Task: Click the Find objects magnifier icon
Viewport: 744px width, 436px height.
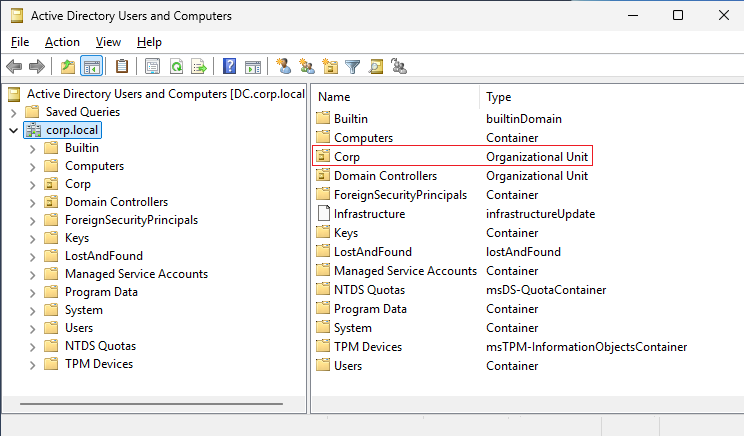Action: (x=376, y=66)
